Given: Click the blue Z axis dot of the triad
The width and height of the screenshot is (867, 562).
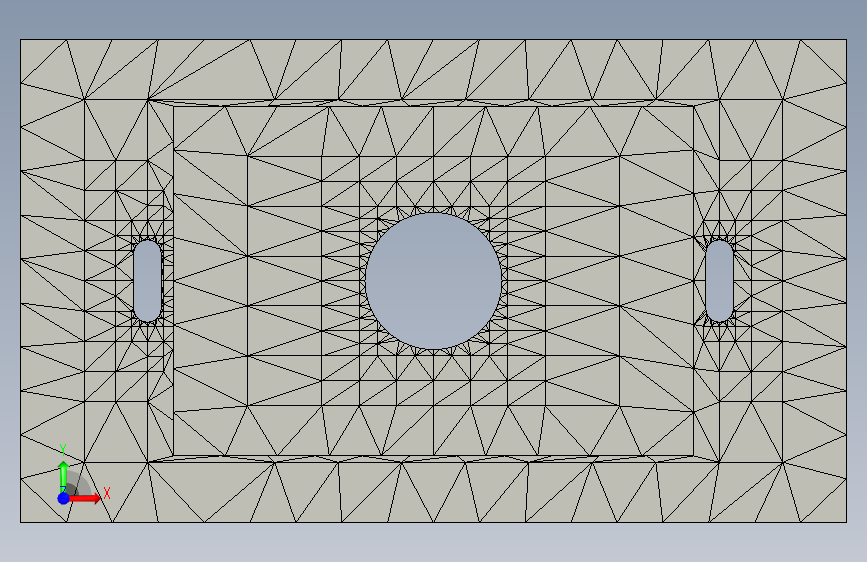Looking at the screenshot, I should click(64, 498).
